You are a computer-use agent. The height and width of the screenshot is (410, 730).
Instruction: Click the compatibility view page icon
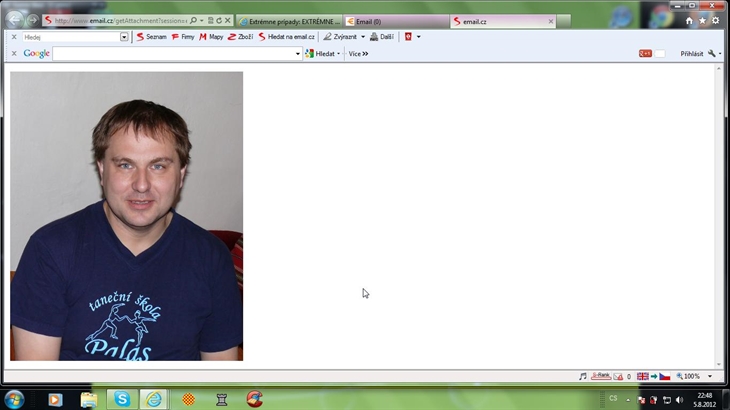click(x=210, y=20)
